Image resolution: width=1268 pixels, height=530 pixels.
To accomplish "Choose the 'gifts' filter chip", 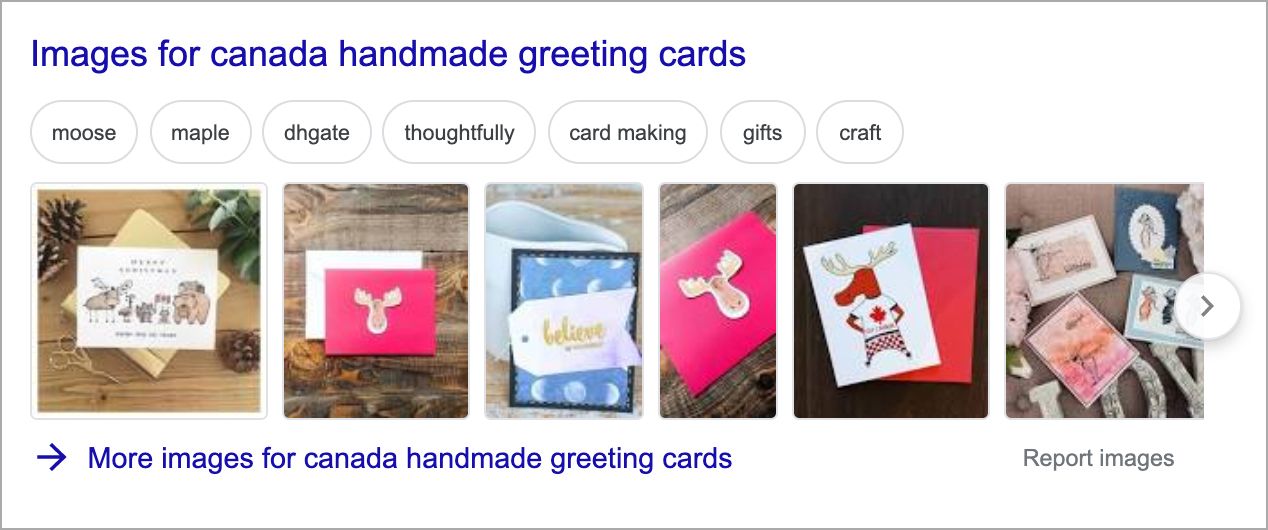I will (x=762, y=132).
